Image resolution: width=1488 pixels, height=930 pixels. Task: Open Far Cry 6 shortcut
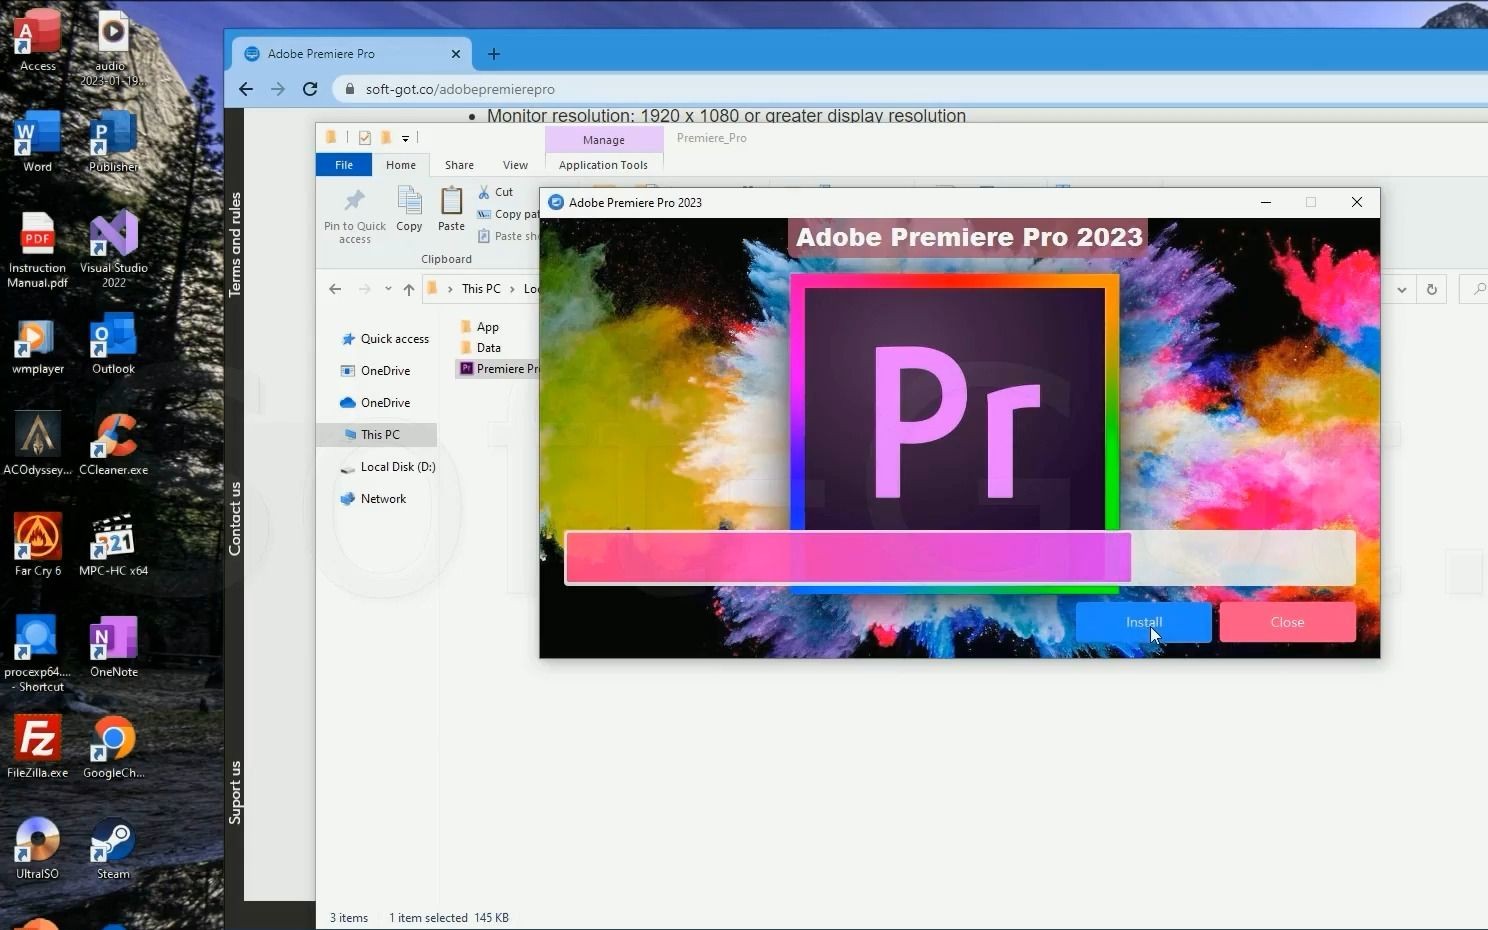(38, 545)
